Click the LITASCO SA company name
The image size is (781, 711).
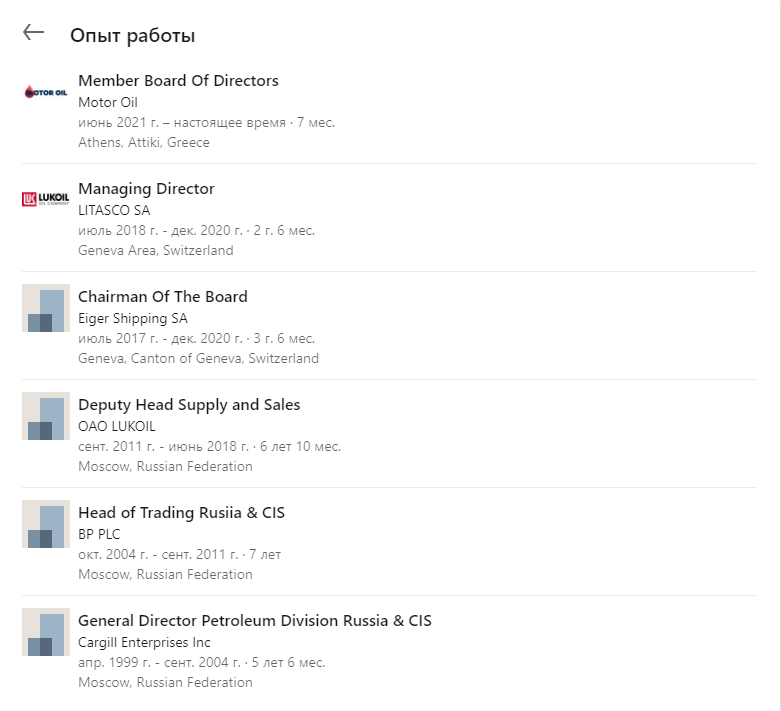(114, 210)
